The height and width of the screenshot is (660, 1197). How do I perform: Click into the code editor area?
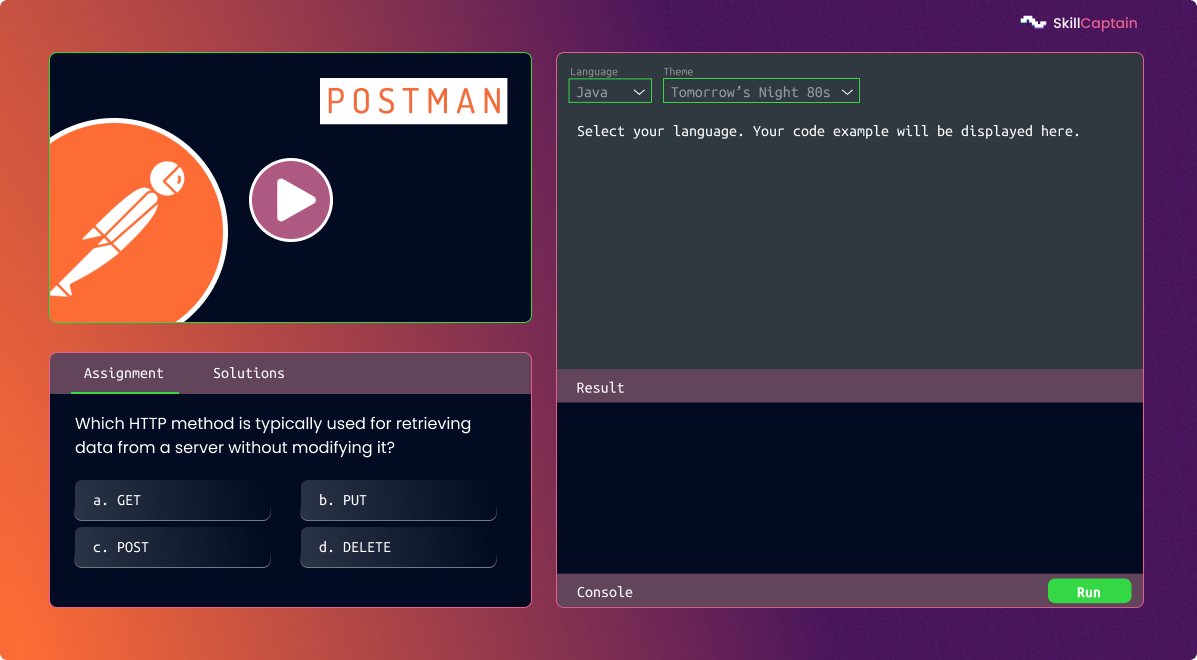tap(850, 240)
